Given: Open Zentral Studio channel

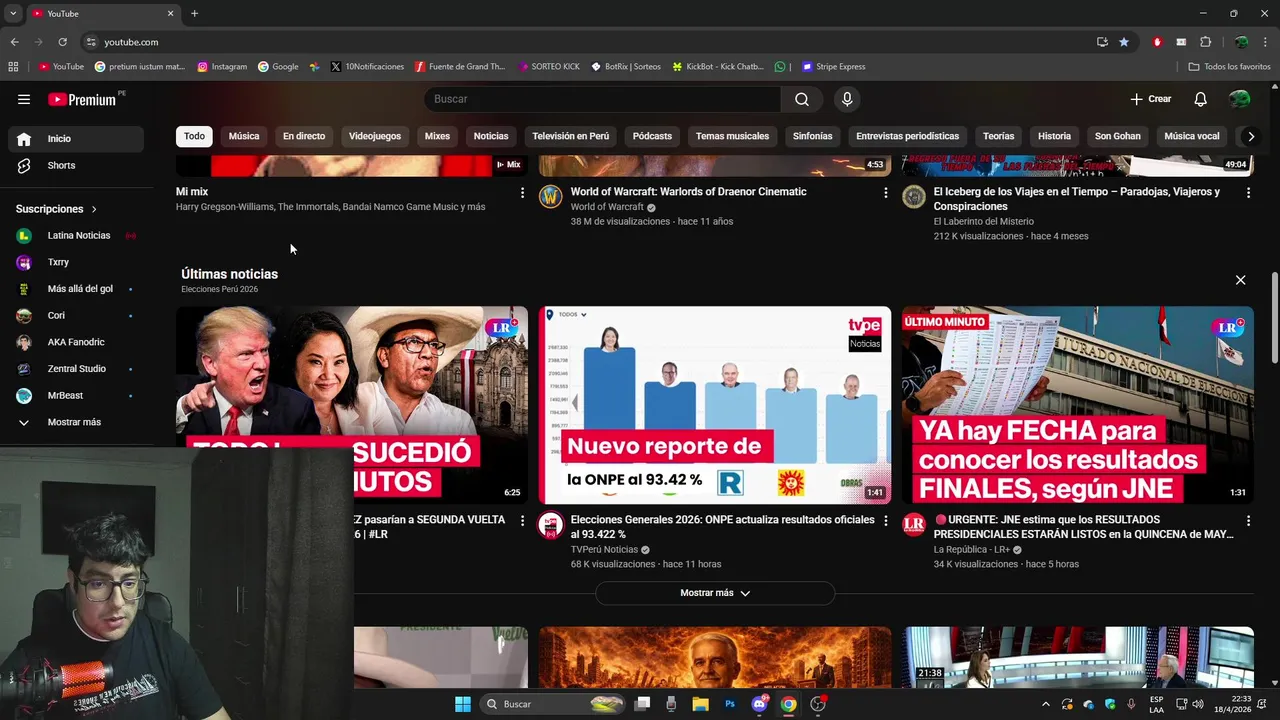Looking at the screenshot, I should (76, 369).
